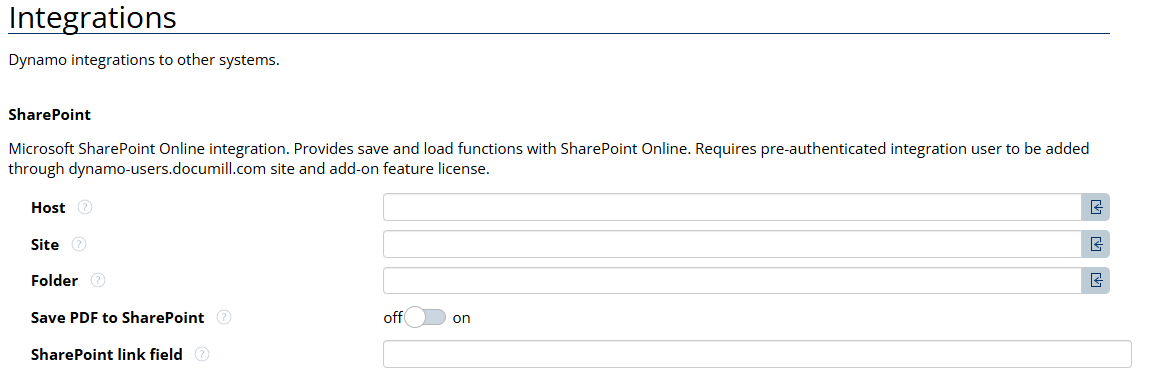This screenshot has width=1149, height=381.
Task: Click the insert icon in the Host field
Action: [1096, 207]
